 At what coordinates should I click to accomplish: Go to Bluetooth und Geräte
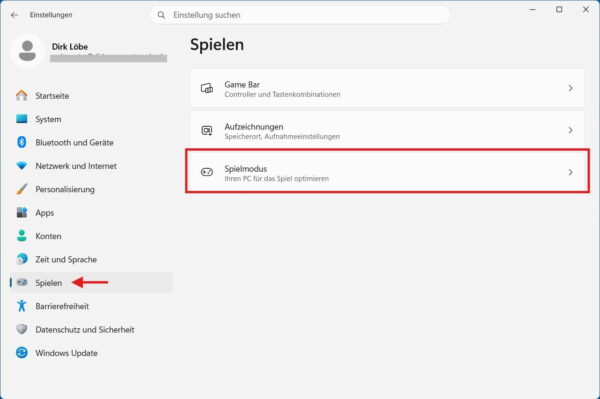[x=91, y=142]
